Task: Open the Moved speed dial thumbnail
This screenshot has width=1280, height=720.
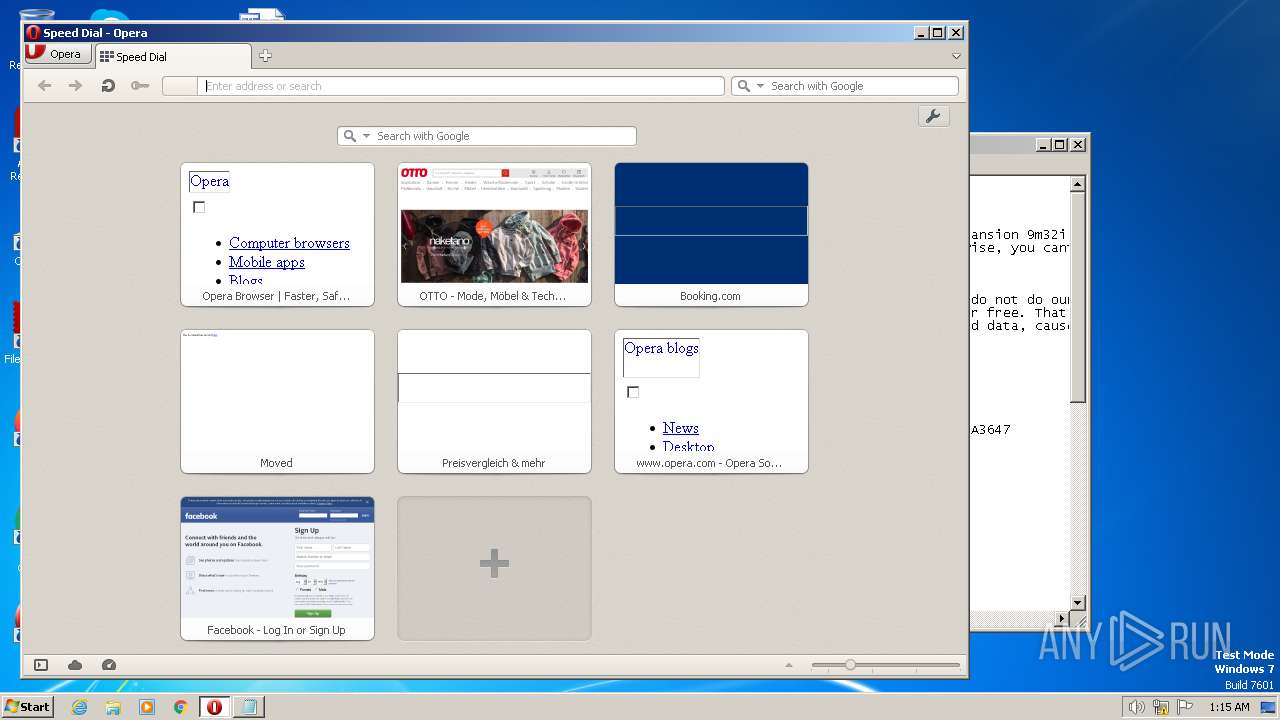Action: coord(277,401)
